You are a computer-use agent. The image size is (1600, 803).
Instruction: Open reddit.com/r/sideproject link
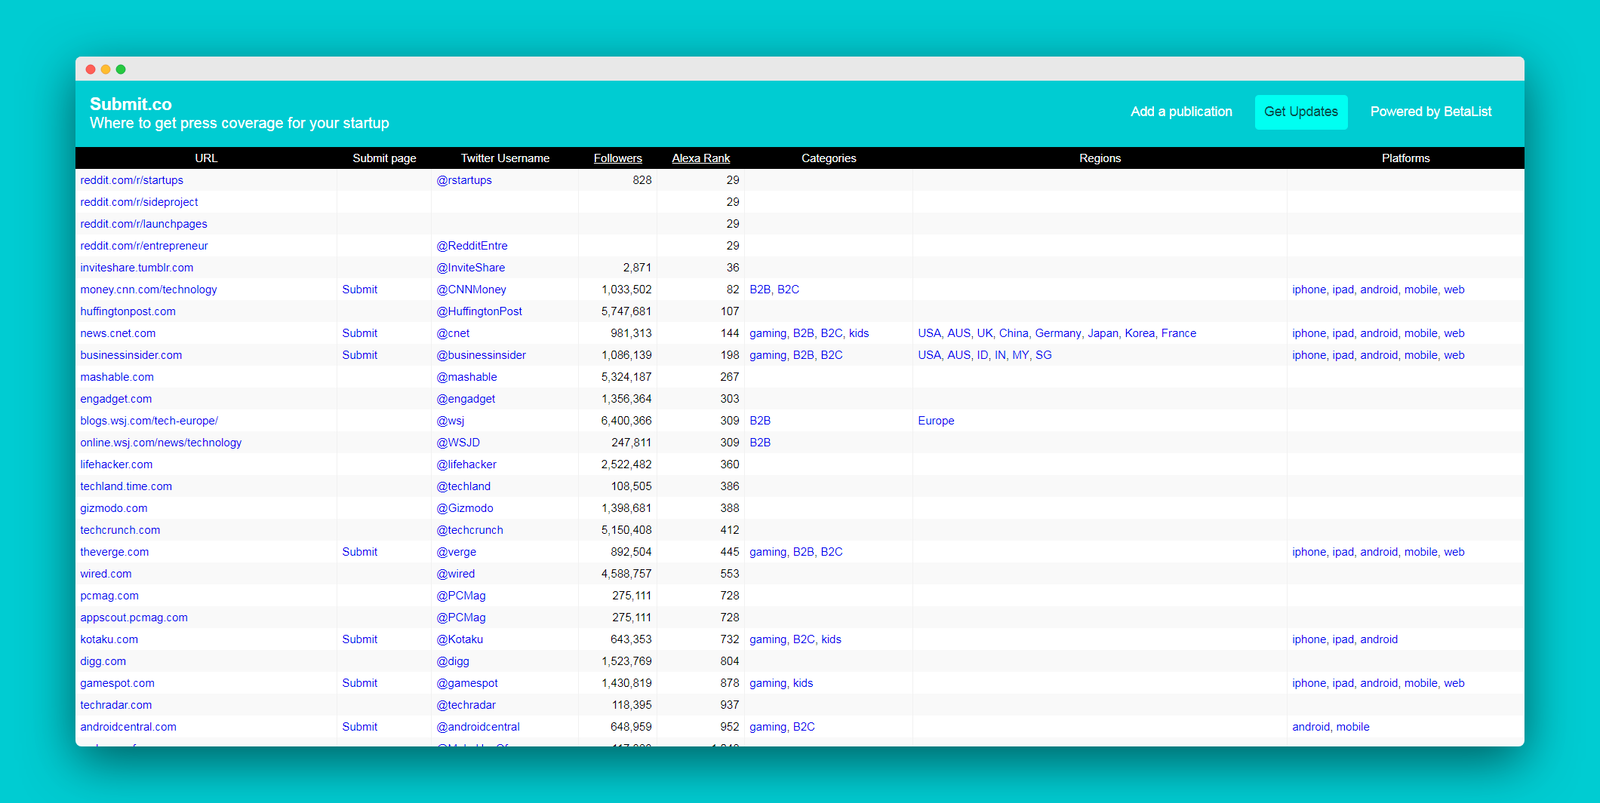(x=139, y=202)
